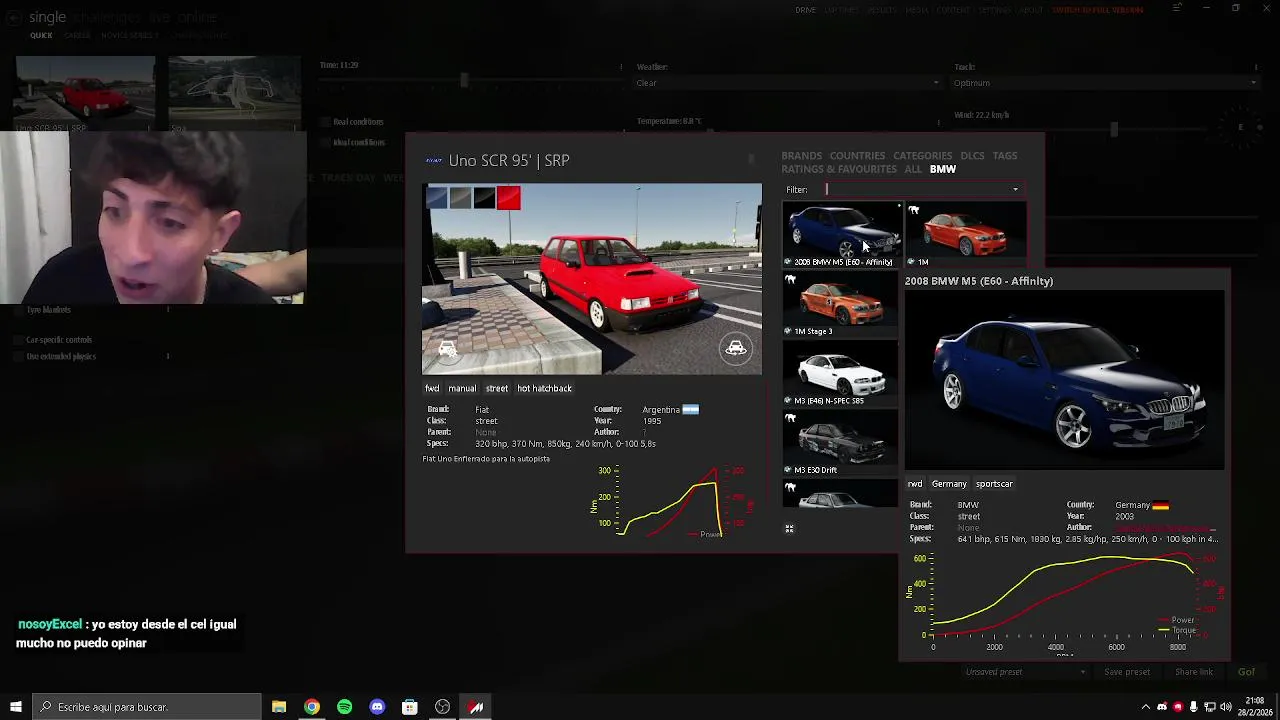The width and height of the screenshot is (1280, 720).
Task: Click the tray microphone icon
Action: (1194, 707)
